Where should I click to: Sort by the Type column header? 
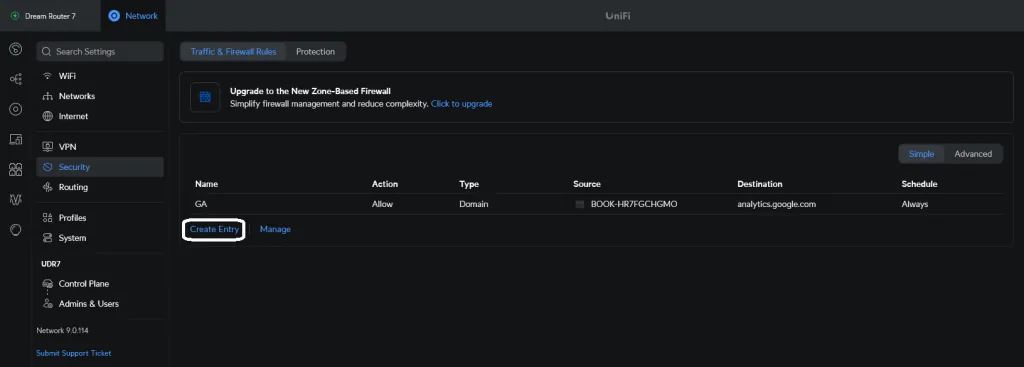pos(469,184)
